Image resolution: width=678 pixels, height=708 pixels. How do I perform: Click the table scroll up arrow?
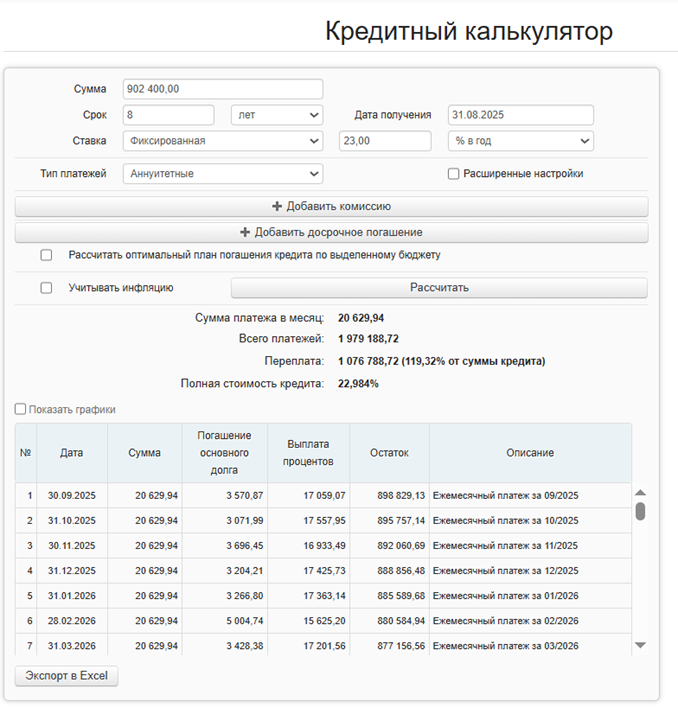[x=640, y=493]
